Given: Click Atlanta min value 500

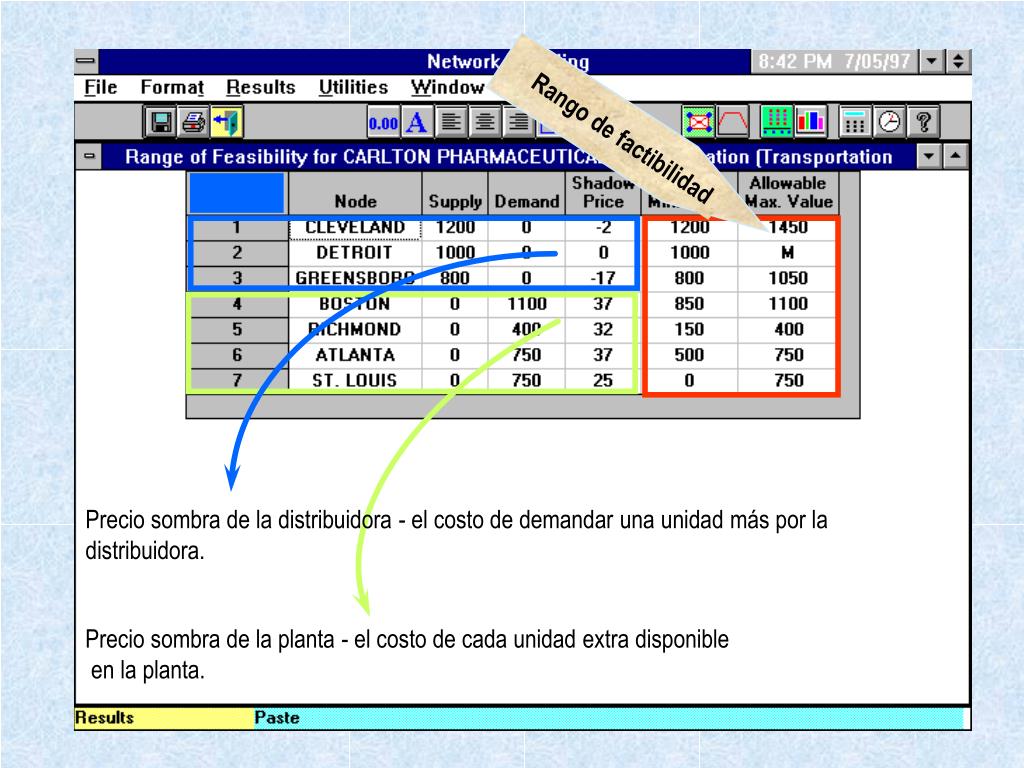Looking at the screenshot, I should 689,355.
